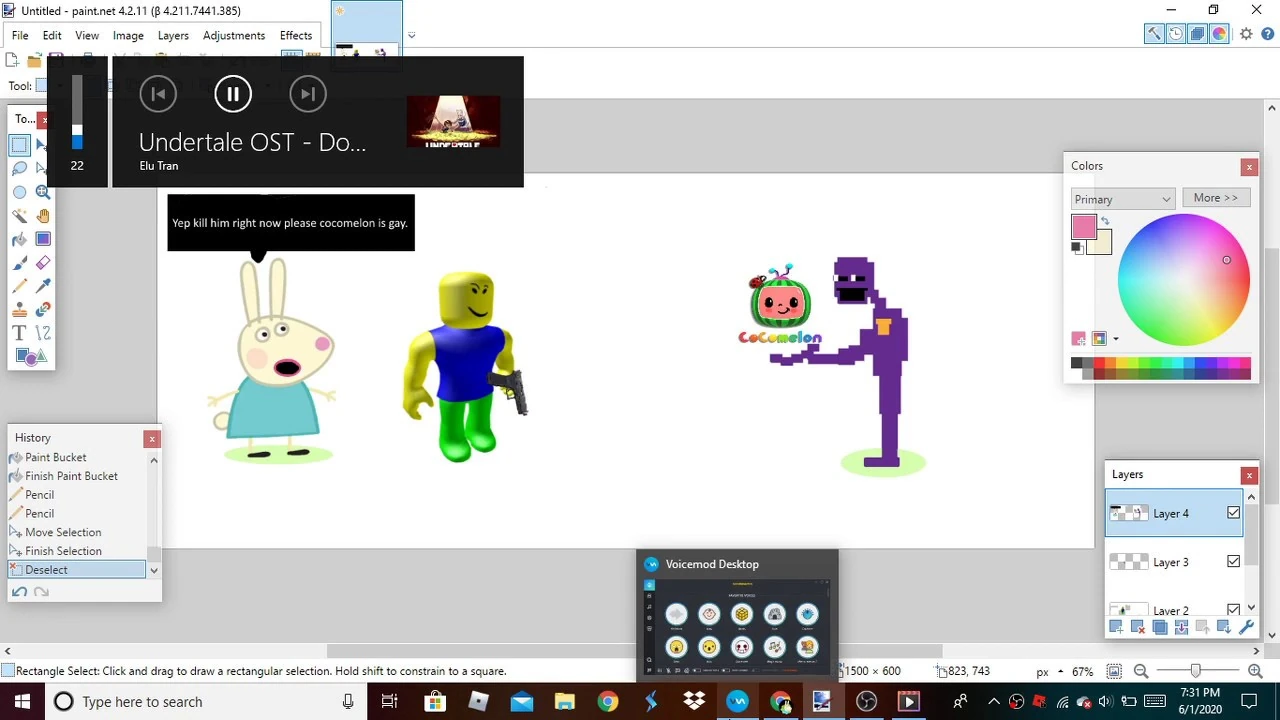Open the Adjustments menu
Viewport: 1280px width, 720px height.
234,35
